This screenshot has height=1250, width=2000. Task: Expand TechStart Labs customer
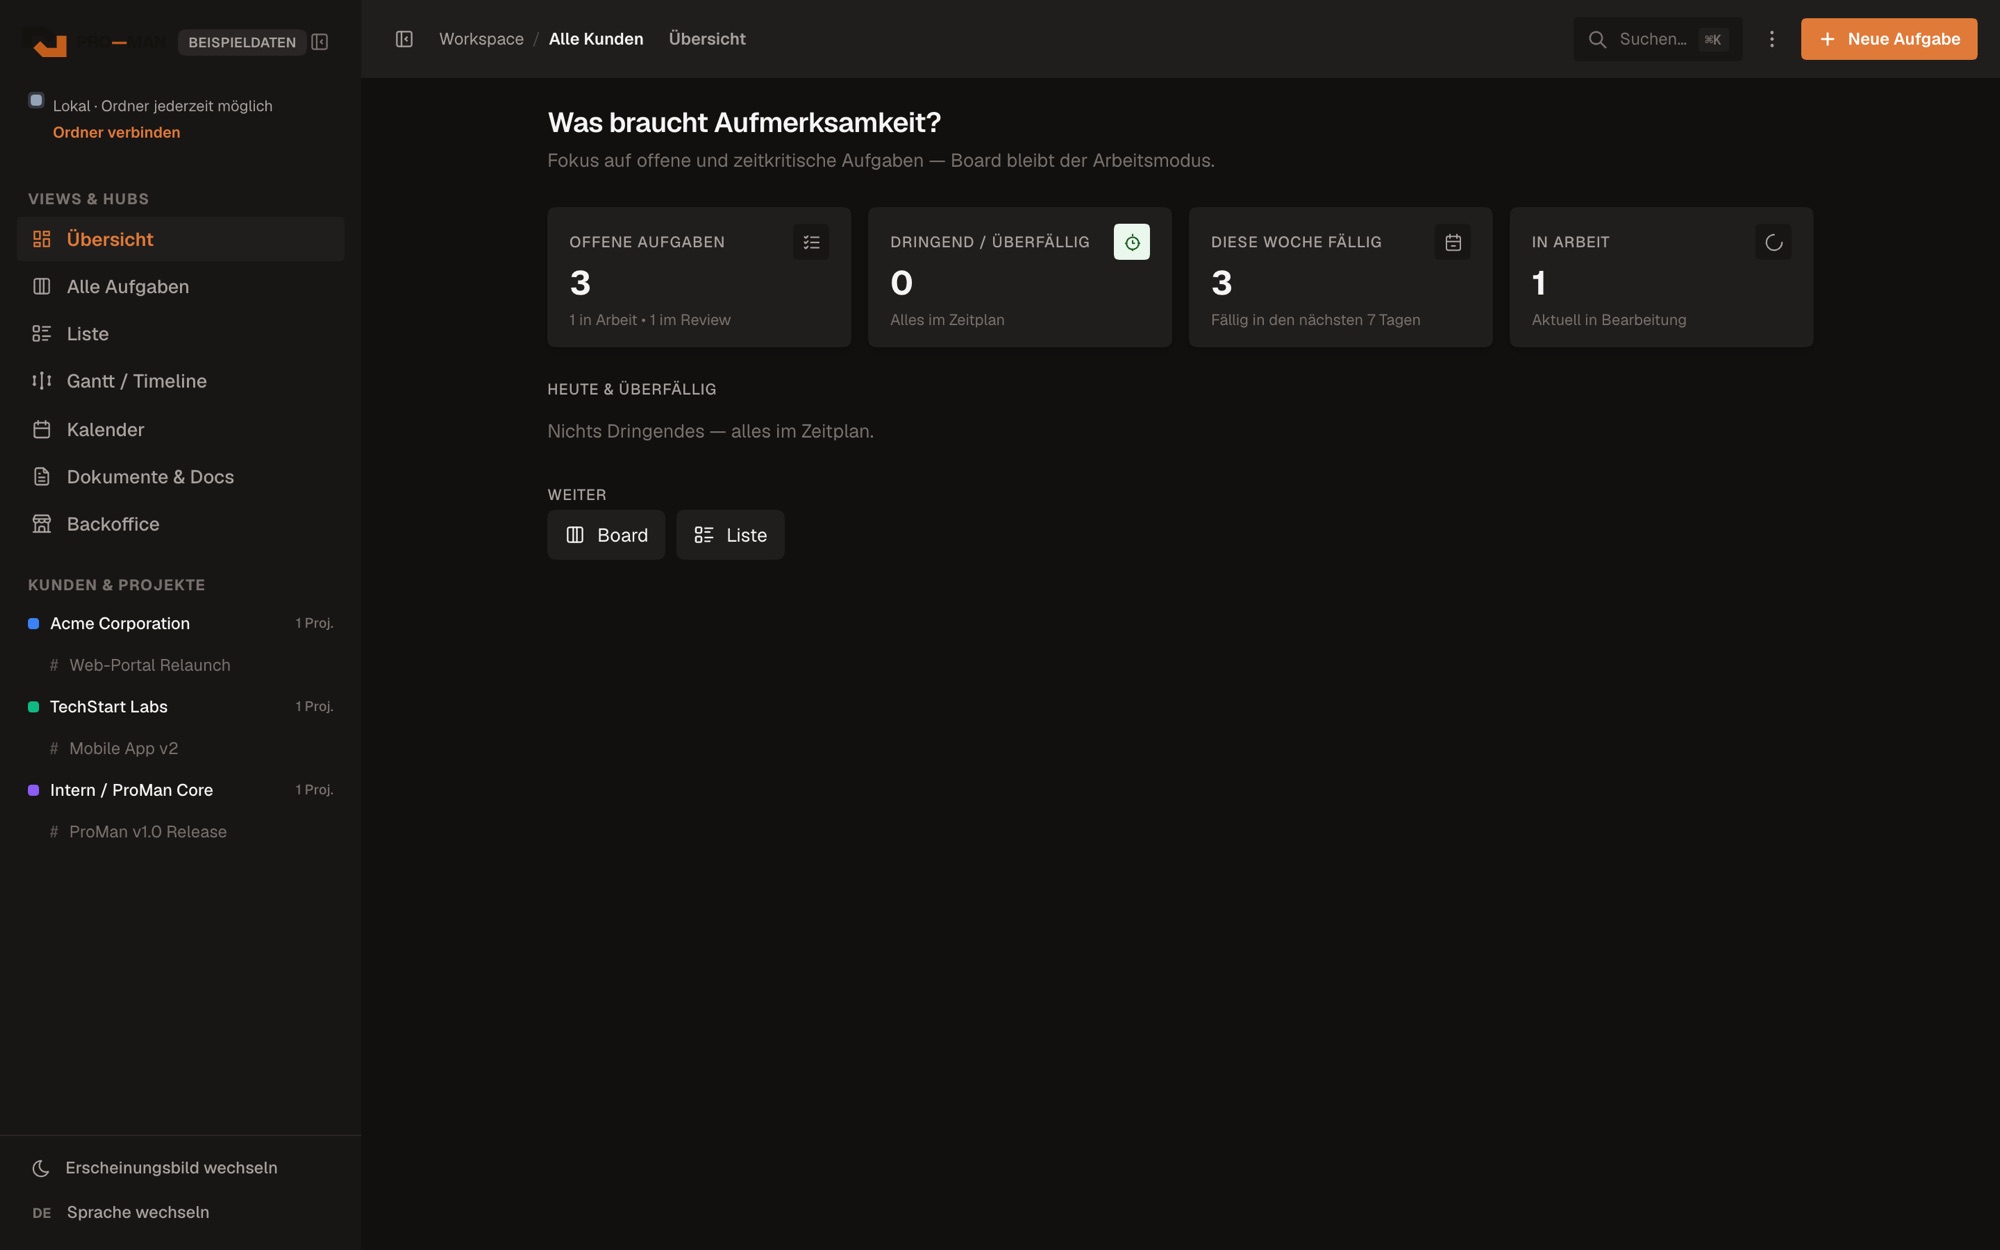[181, 706]
